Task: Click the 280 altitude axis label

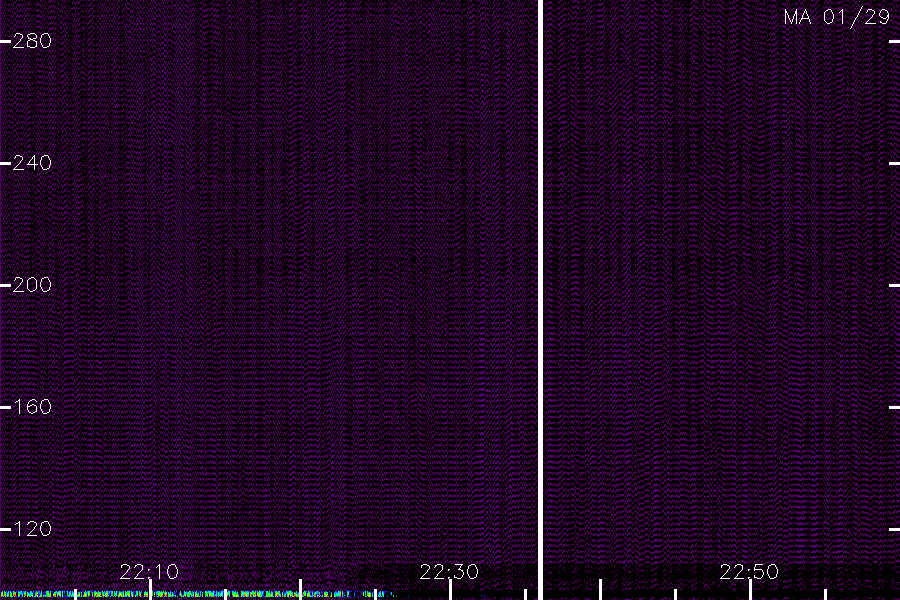Action: pyautogui.click(x=32, y=41)
